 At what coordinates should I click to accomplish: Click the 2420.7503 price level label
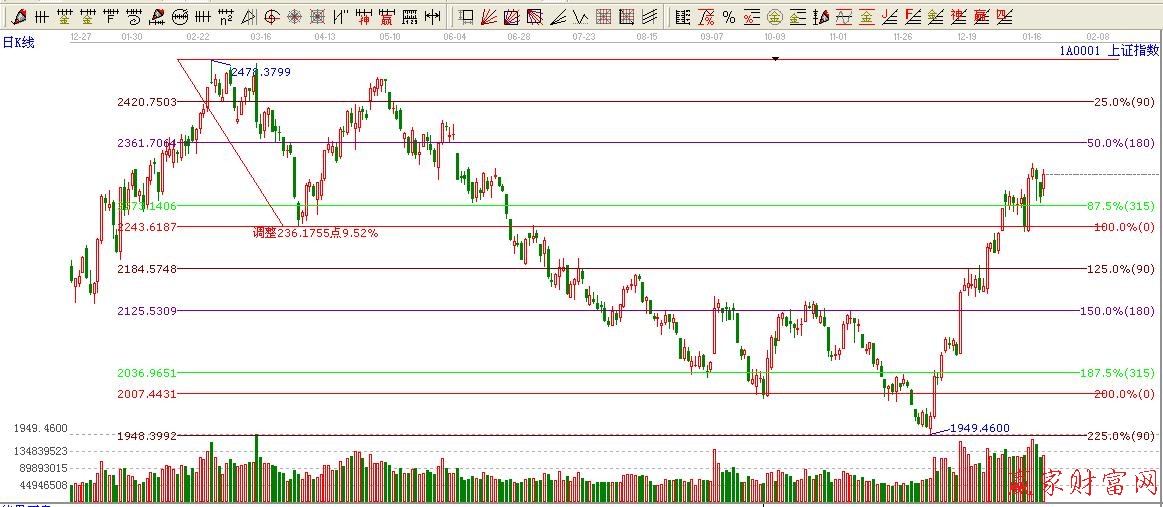click(x=147, y=102)
